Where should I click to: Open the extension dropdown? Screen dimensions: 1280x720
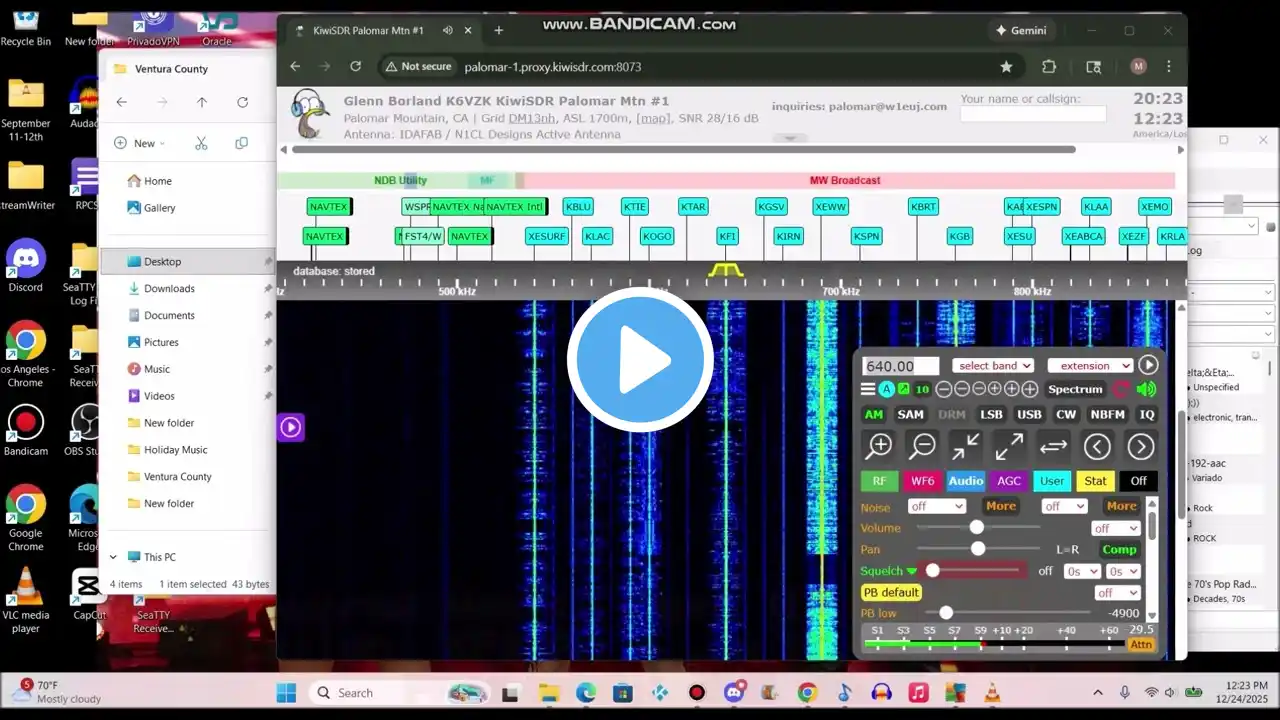[1090, 366]
